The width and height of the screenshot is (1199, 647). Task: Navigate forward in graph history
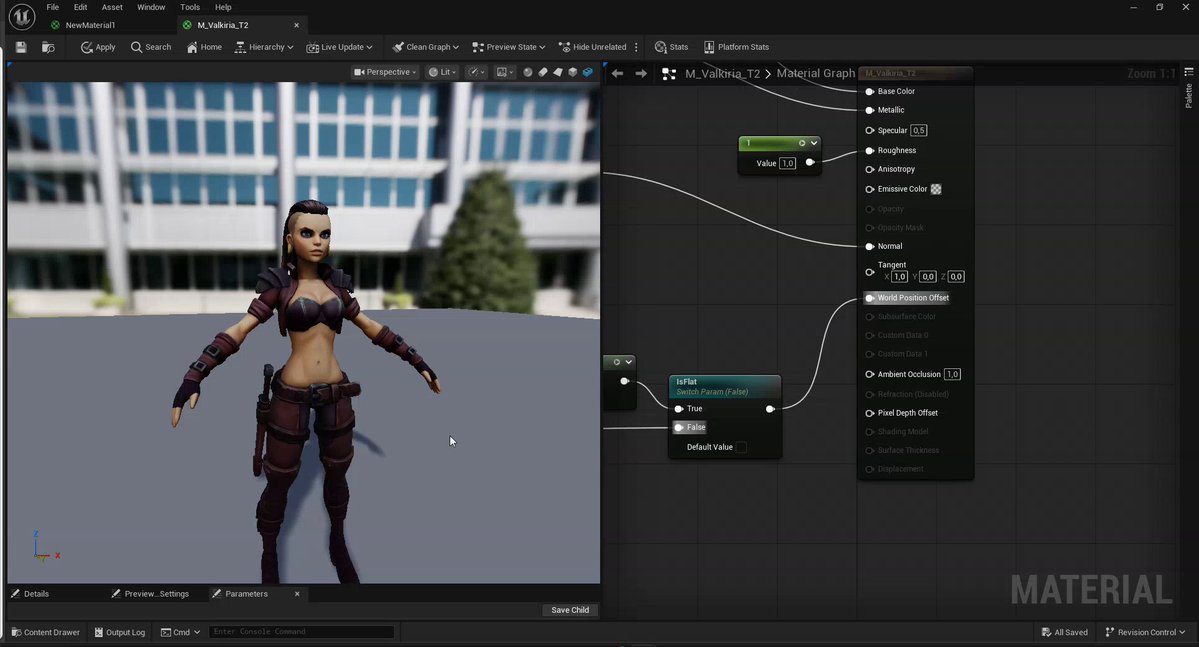(641, 73)
